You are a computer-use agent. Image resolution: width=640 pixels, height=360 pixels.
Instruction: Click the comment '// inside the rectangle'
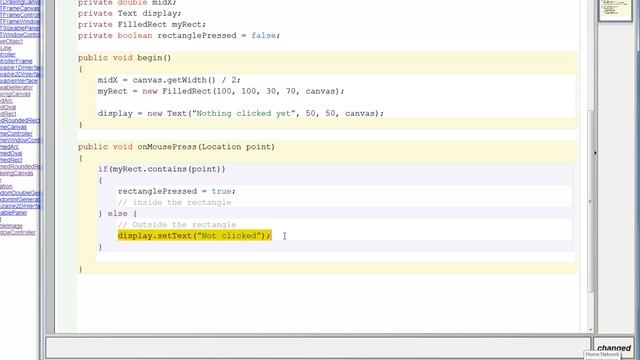(175, 202)
